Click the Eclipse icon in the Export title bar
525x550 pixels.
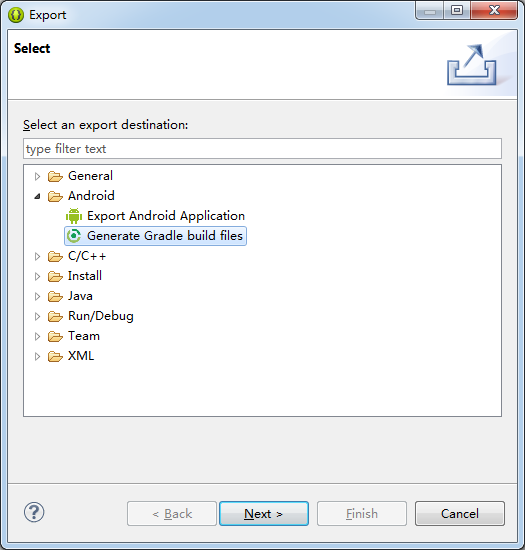coord(16,15)
